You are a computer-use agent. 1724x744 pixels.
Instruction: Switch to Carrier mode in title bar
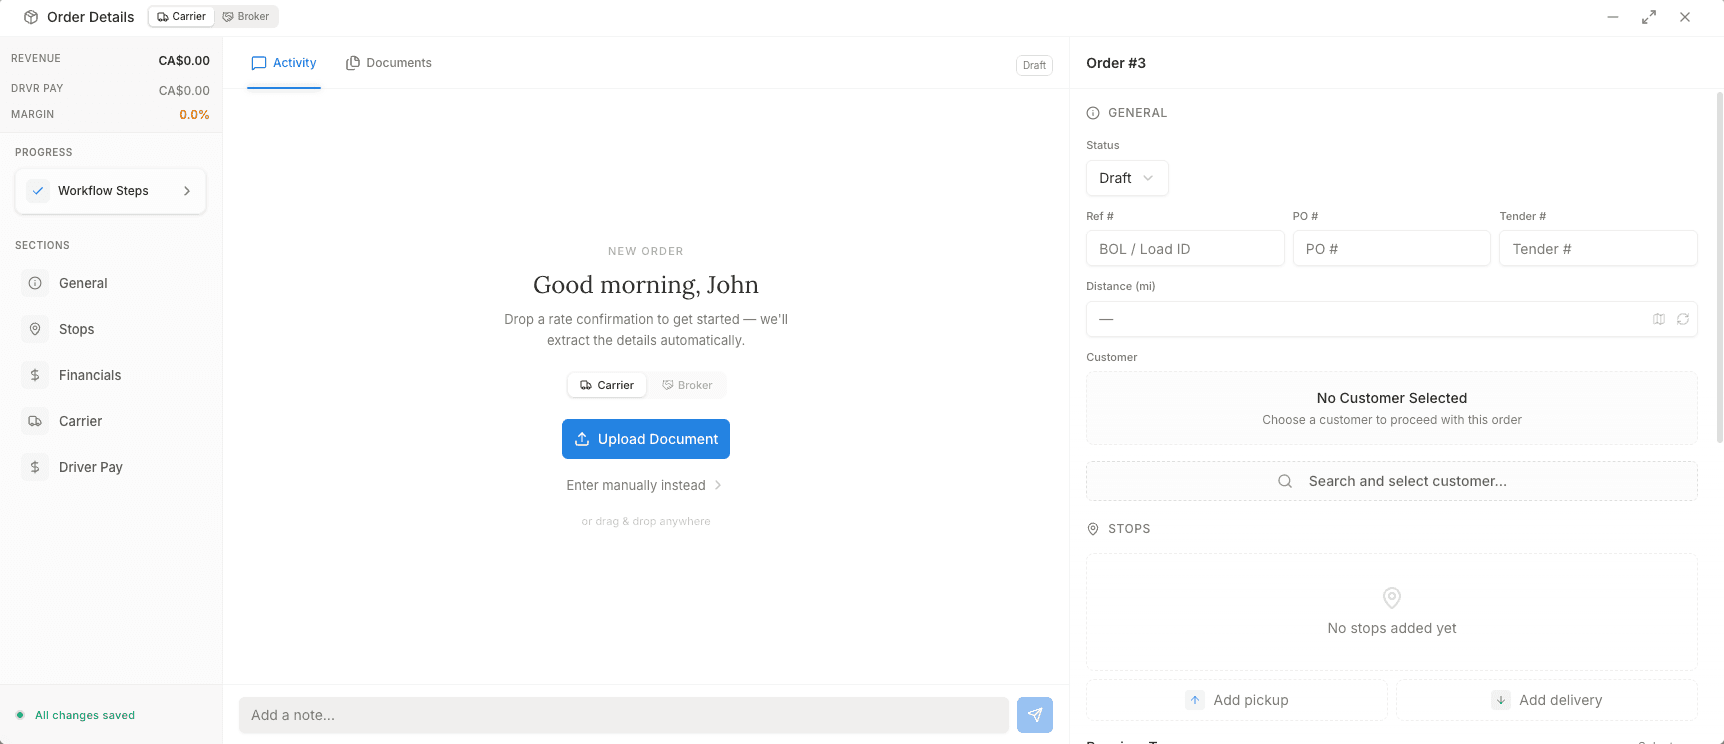click(181, 16)
